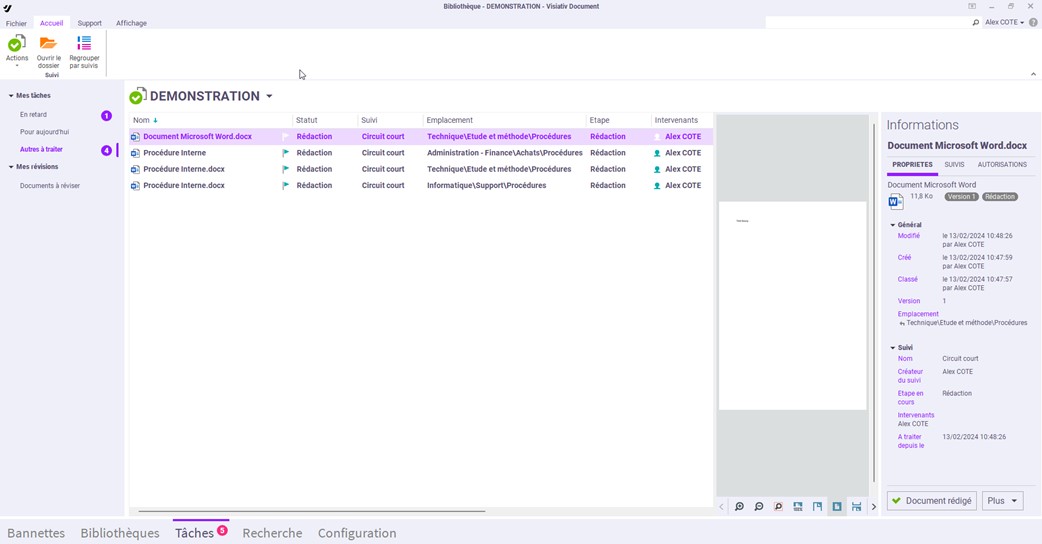Click the Document rédigé button
1042x544 pixels.
pyautogui.click(x=931, y=501)
